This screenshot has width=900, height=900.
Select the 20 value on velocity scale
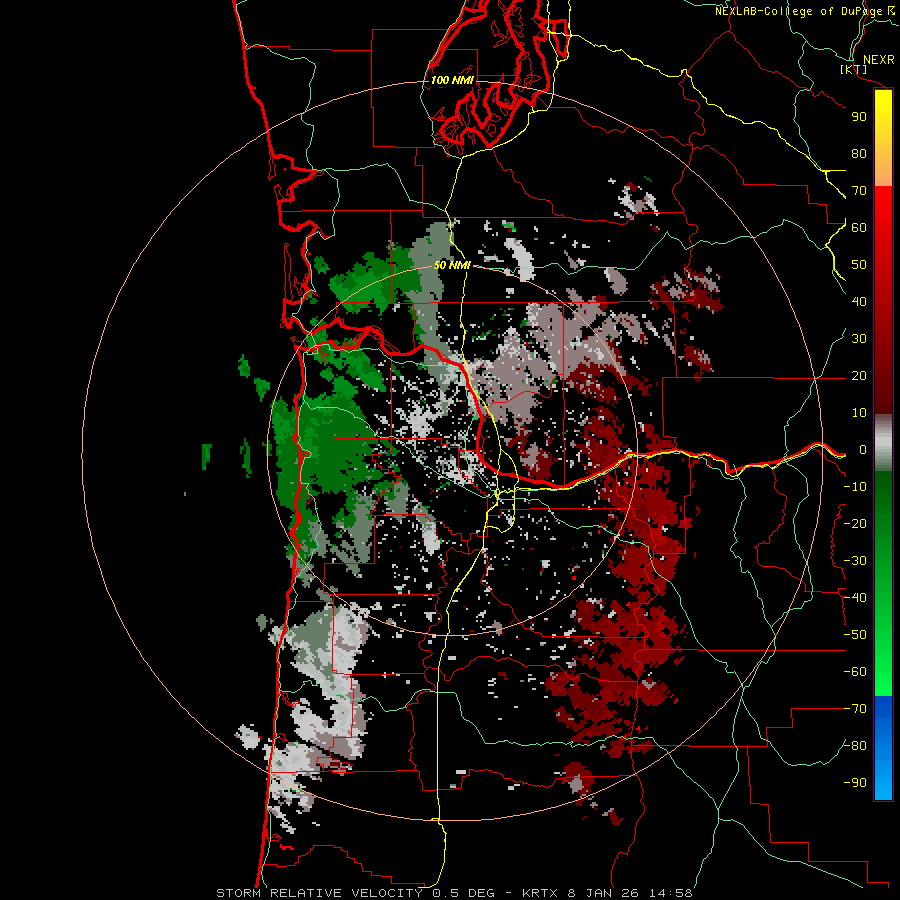pos(859,376)
